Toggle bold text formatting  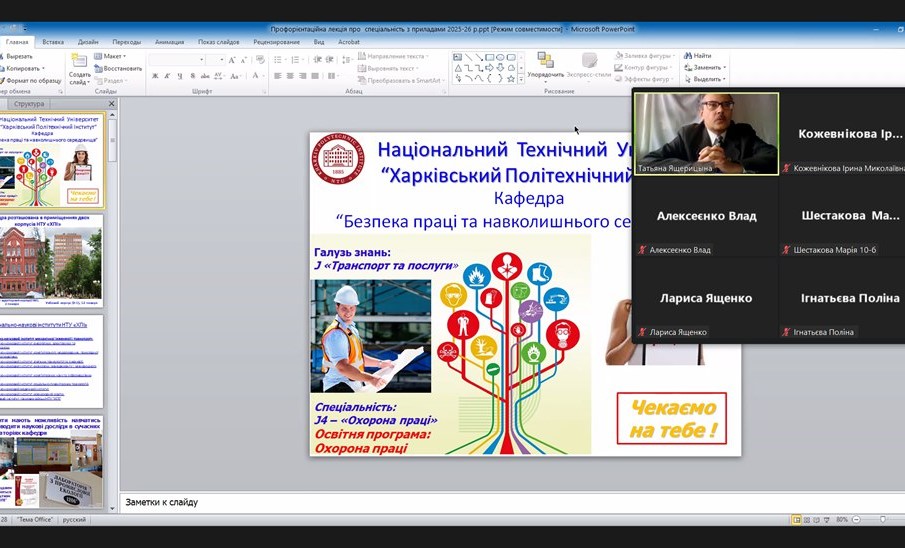pyautogui.click(x=155, y=76)
